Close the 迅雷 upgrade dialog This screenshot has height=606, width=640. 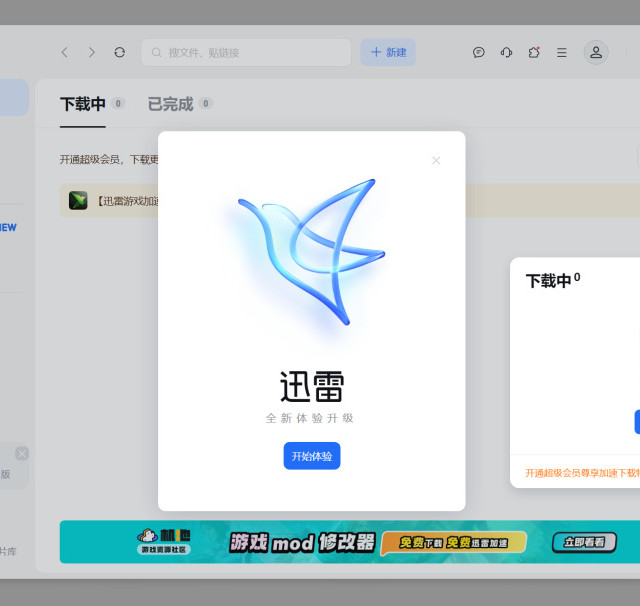coord(436,160)
